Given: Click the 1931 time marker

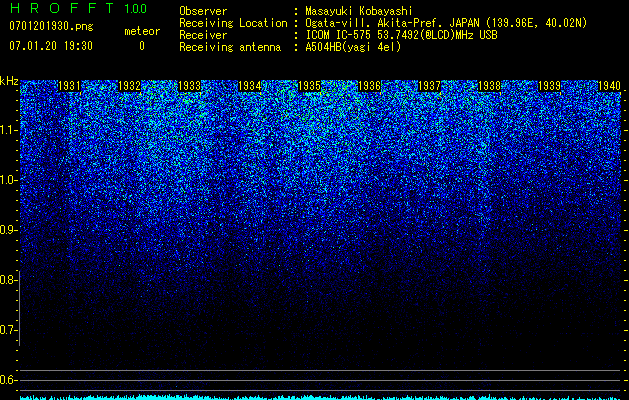Looking at the screenshot, I should tap(69, 86).
